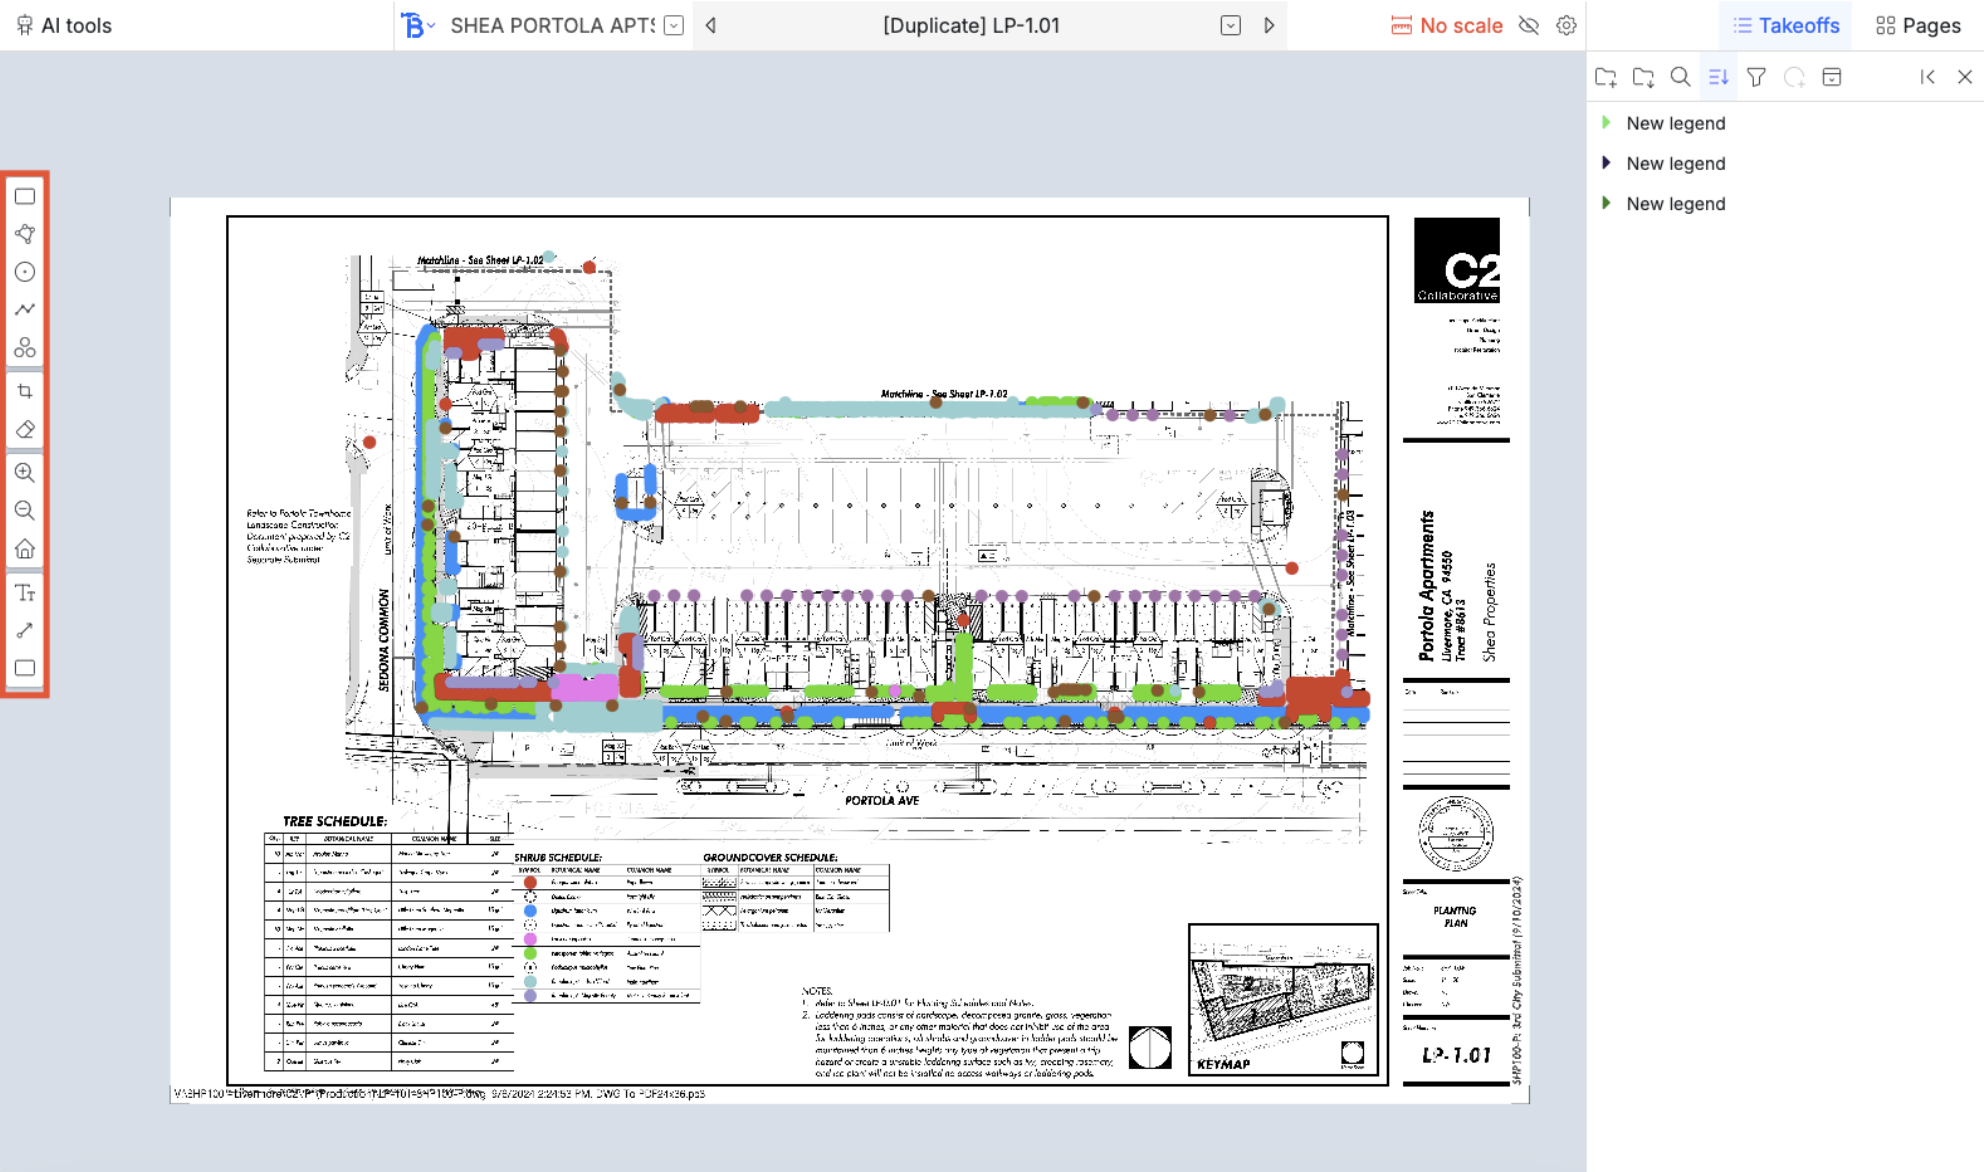Image resolution: width=1988 pixels, height=1172 pixels.
Task: Open the SHEA PORTOLA APTS project dropdown
Action: coord(674,26)
